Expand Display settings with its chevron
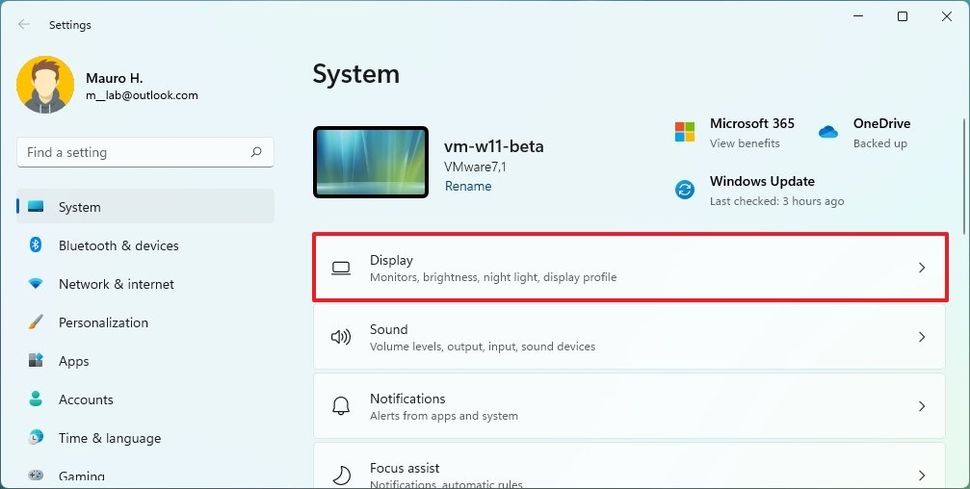Viewport: 970px width, 489px height. tap(922, 267)
